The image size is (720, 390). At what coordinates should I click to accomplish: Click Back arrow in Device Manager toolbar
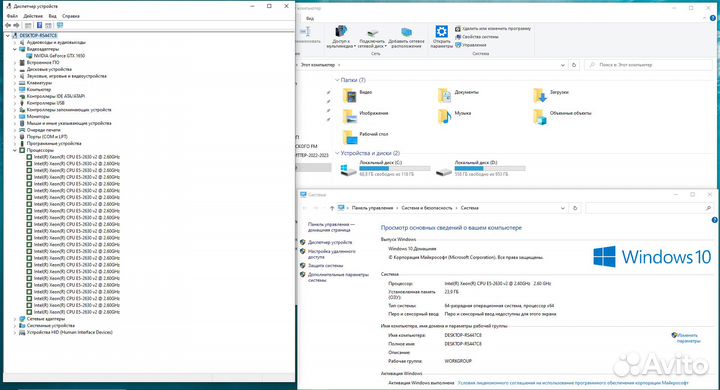(x=8, y=25)
